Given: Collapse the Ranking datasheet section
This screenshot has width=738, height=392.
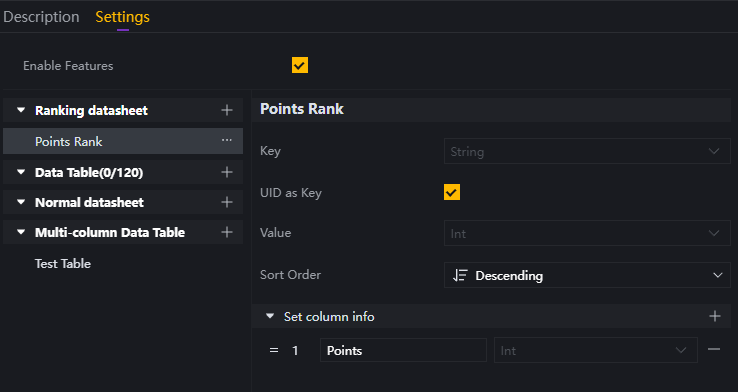Looking at the screenshot, I should pos(21,110).
